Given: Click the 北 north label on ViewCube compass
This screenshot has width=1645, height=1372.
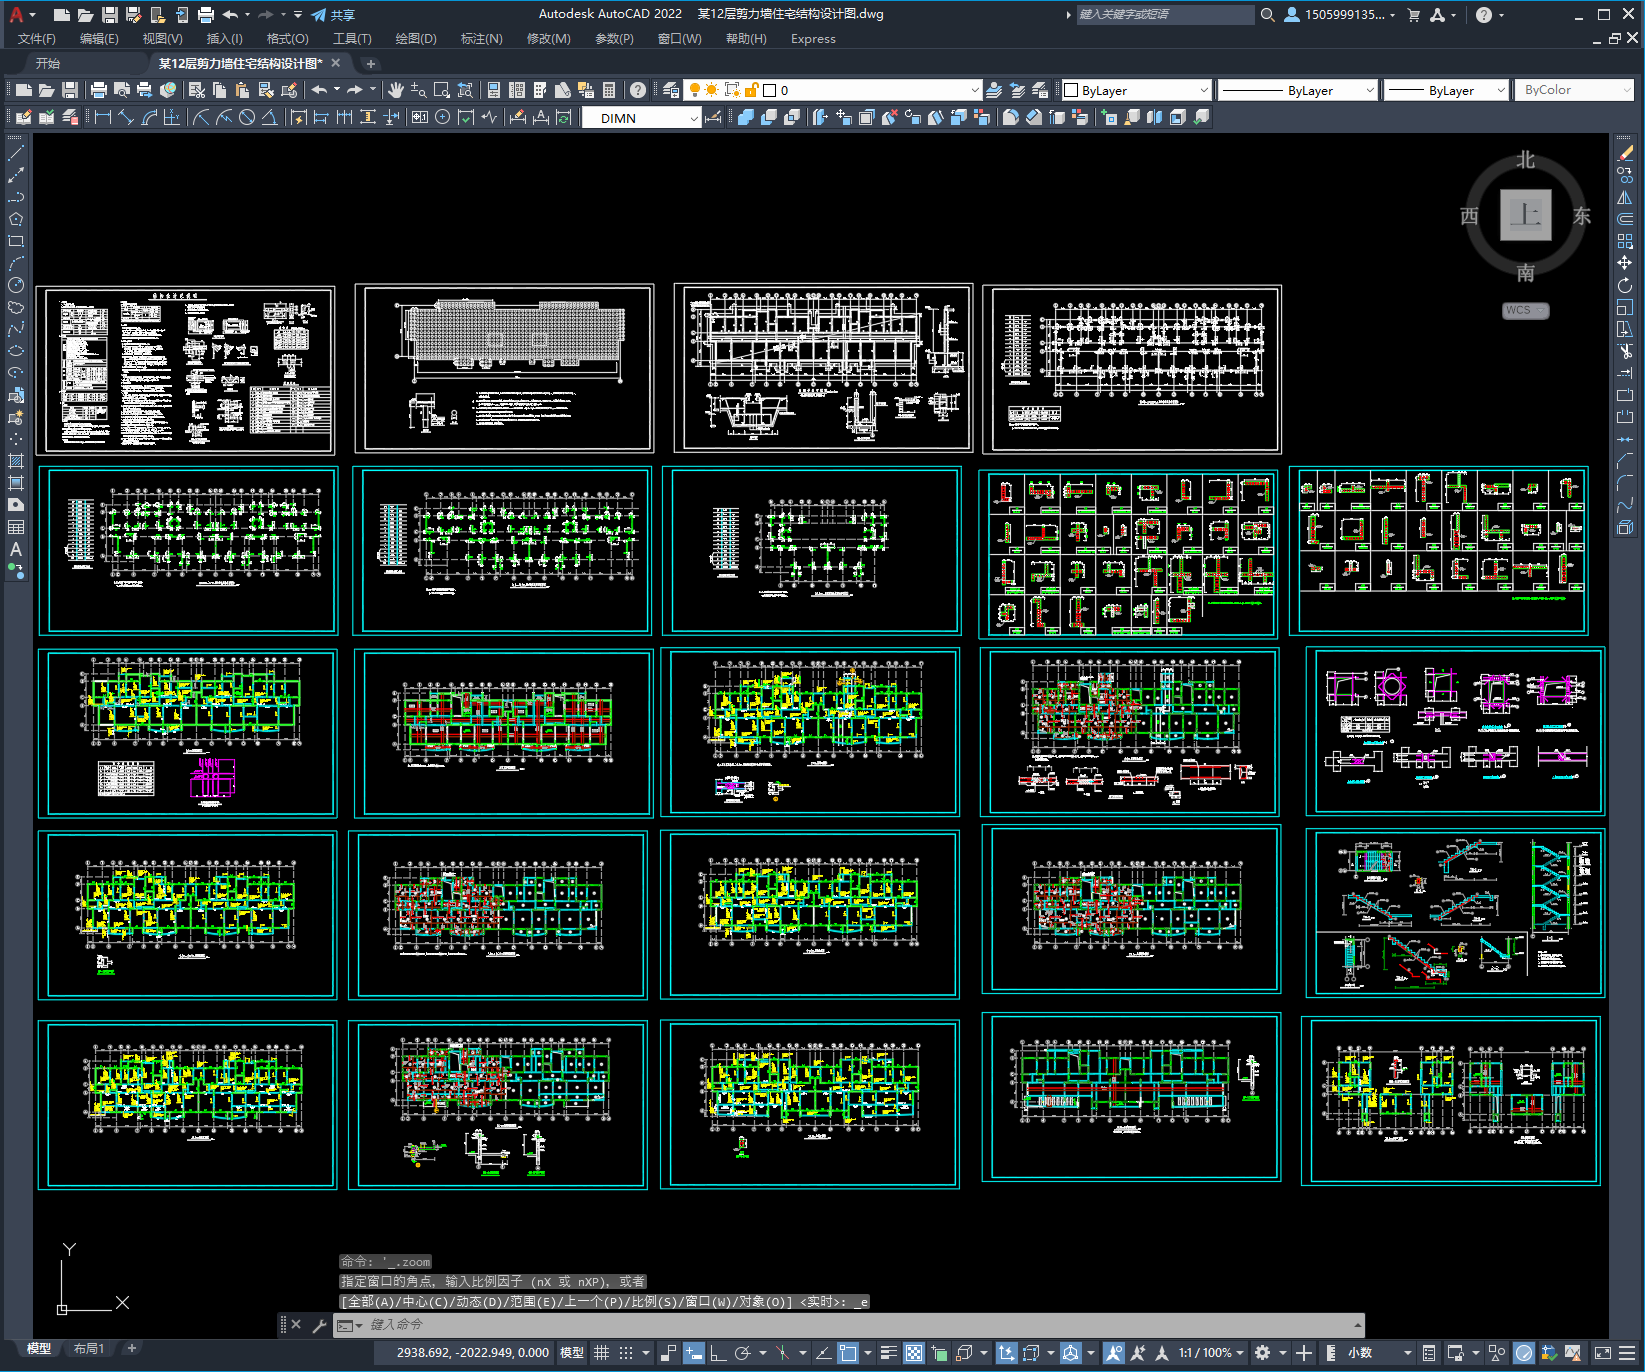Looking at the screenshot, I should point(1525,160).
